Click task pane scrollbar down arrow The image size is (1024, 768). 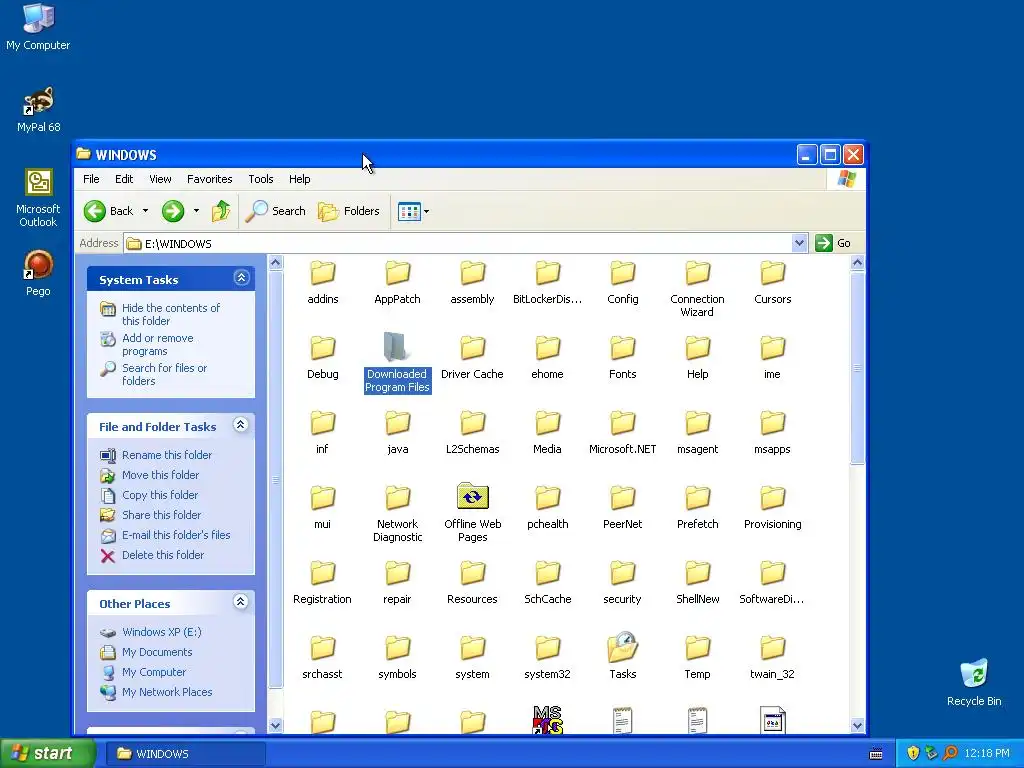tap(275, 725)
